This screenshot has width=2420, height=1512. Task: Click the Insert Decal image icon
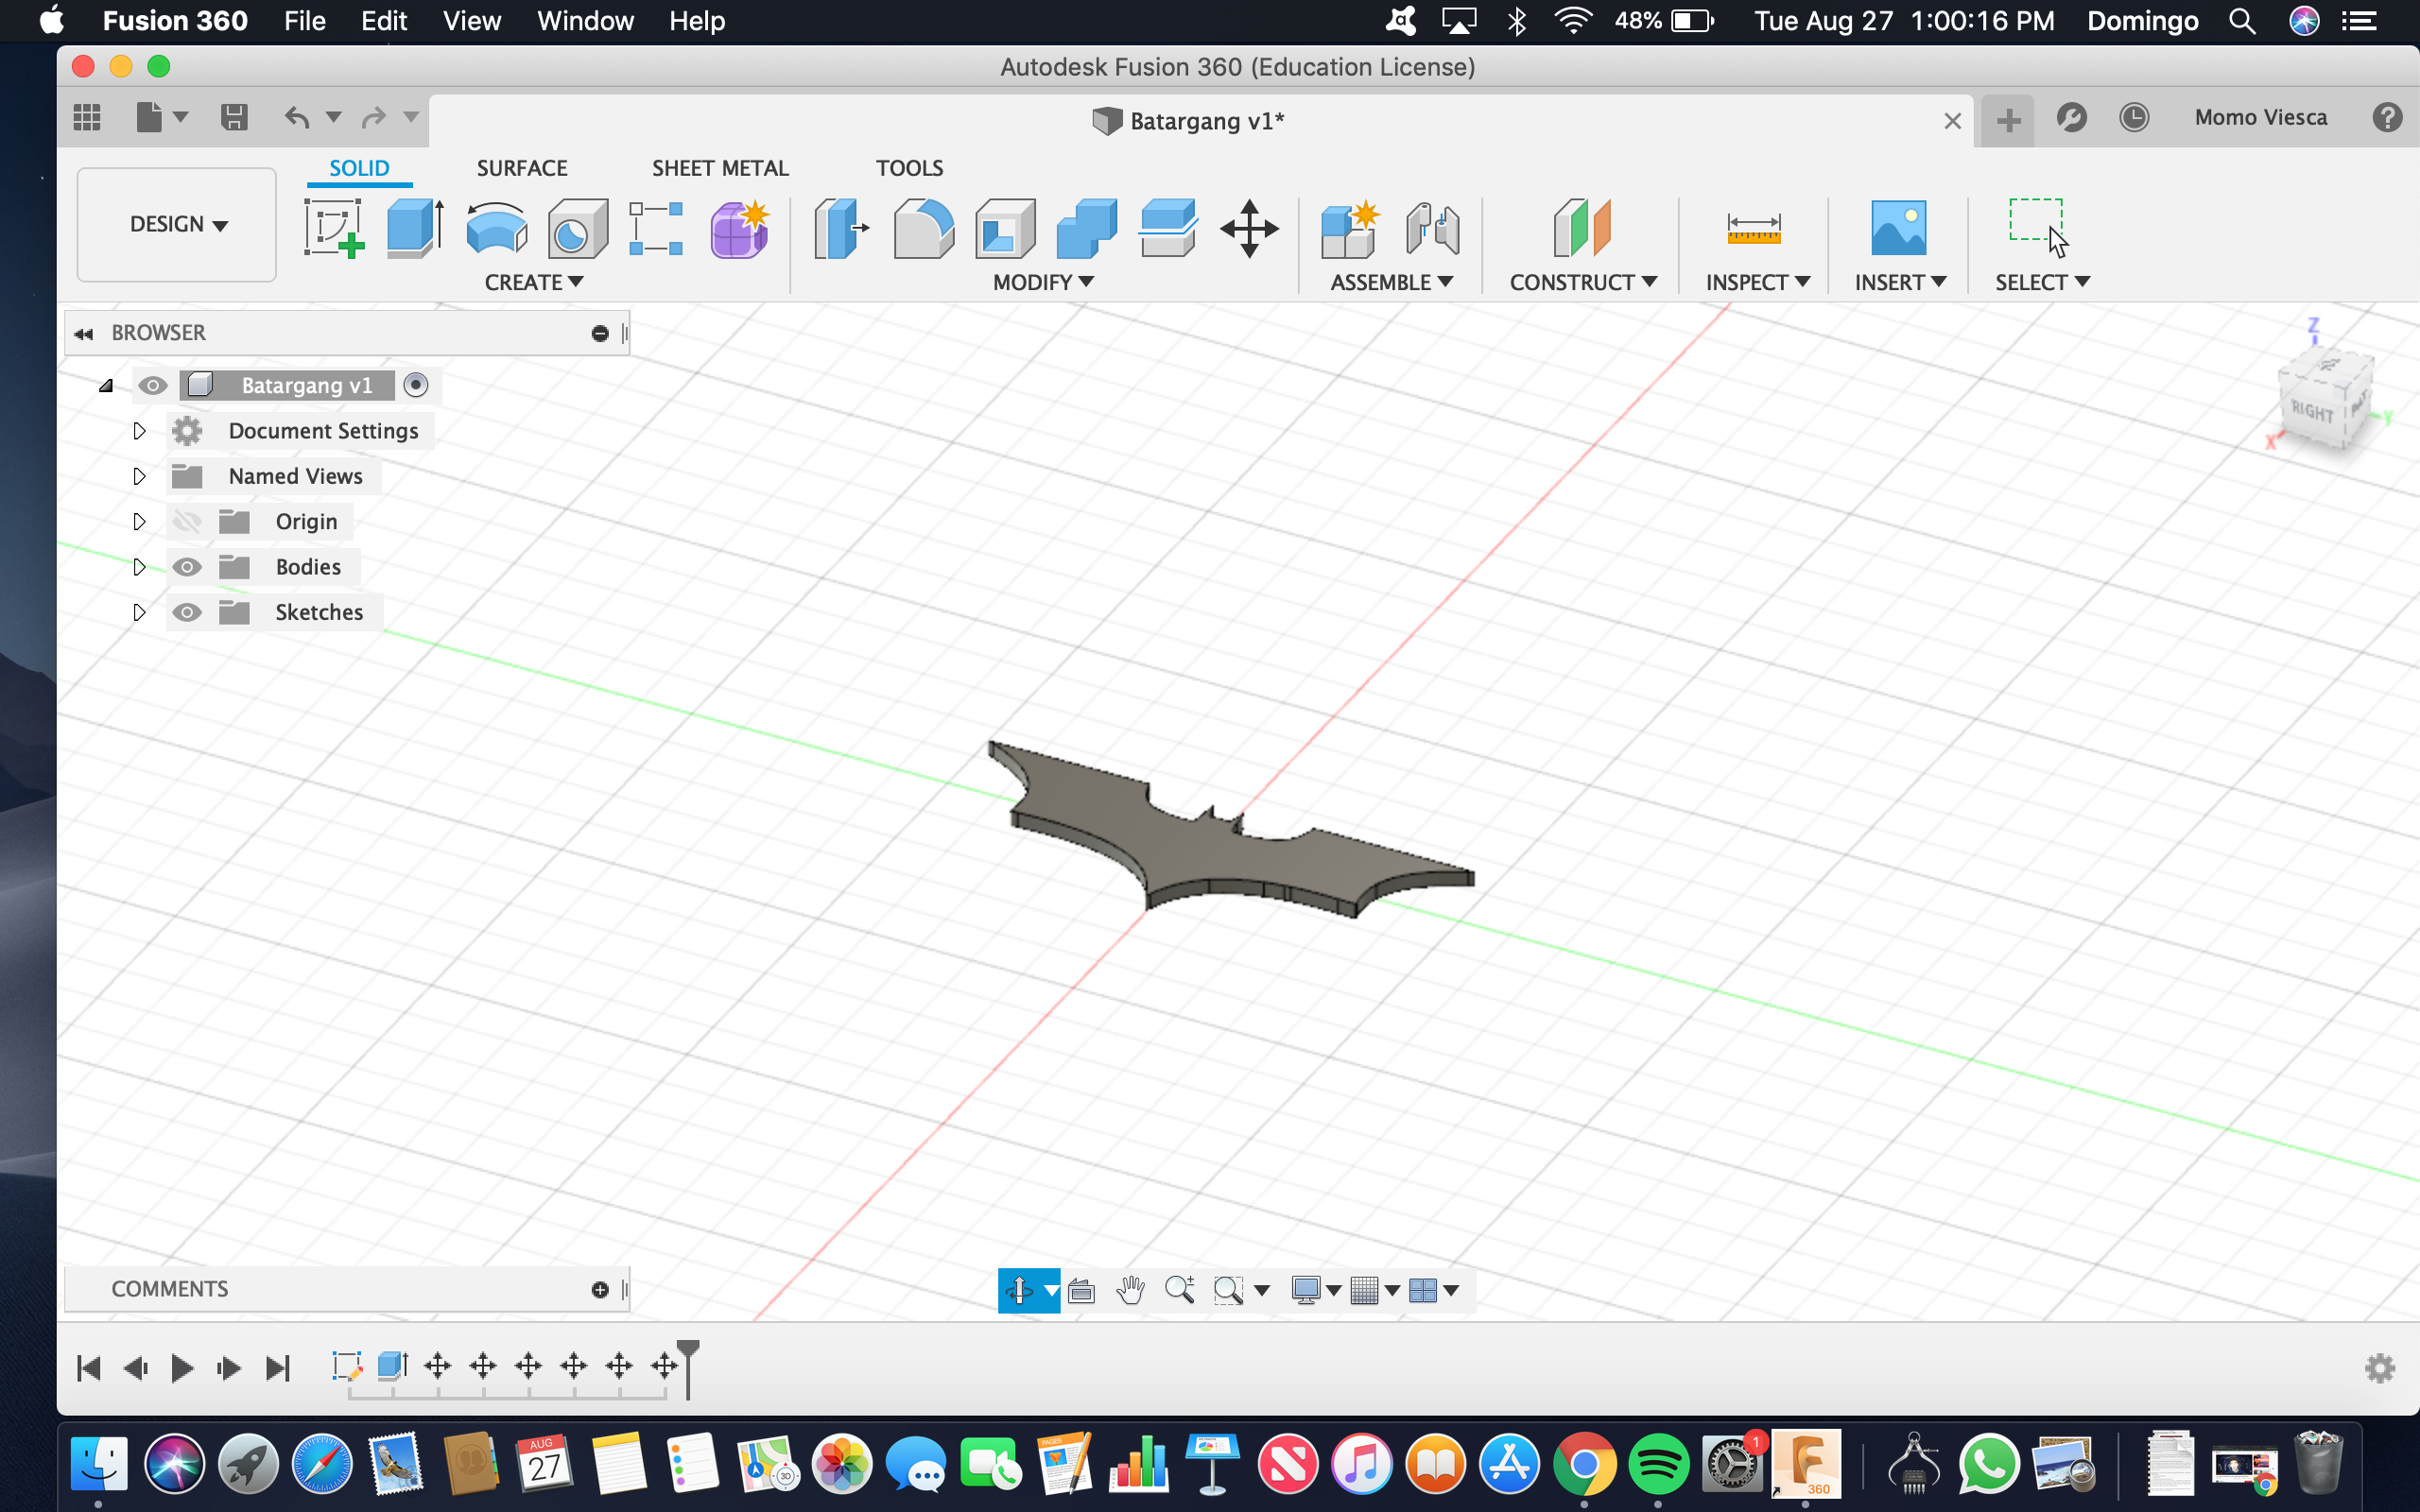[1898, 228]
